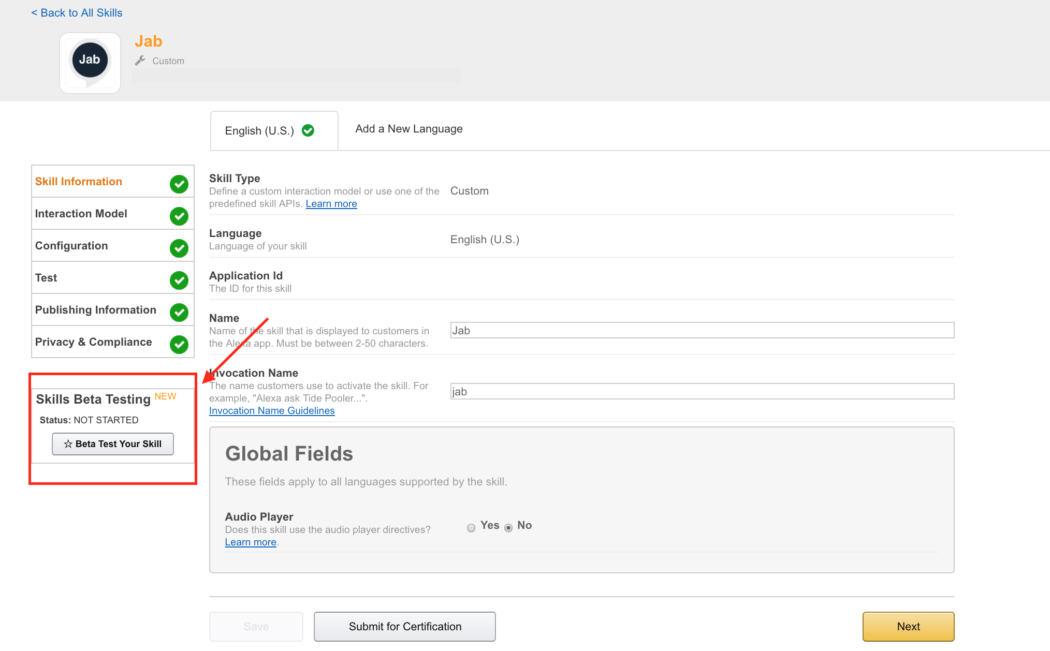Go back to All Skills
The image size is (1050, 651).
tap(76, 13)
